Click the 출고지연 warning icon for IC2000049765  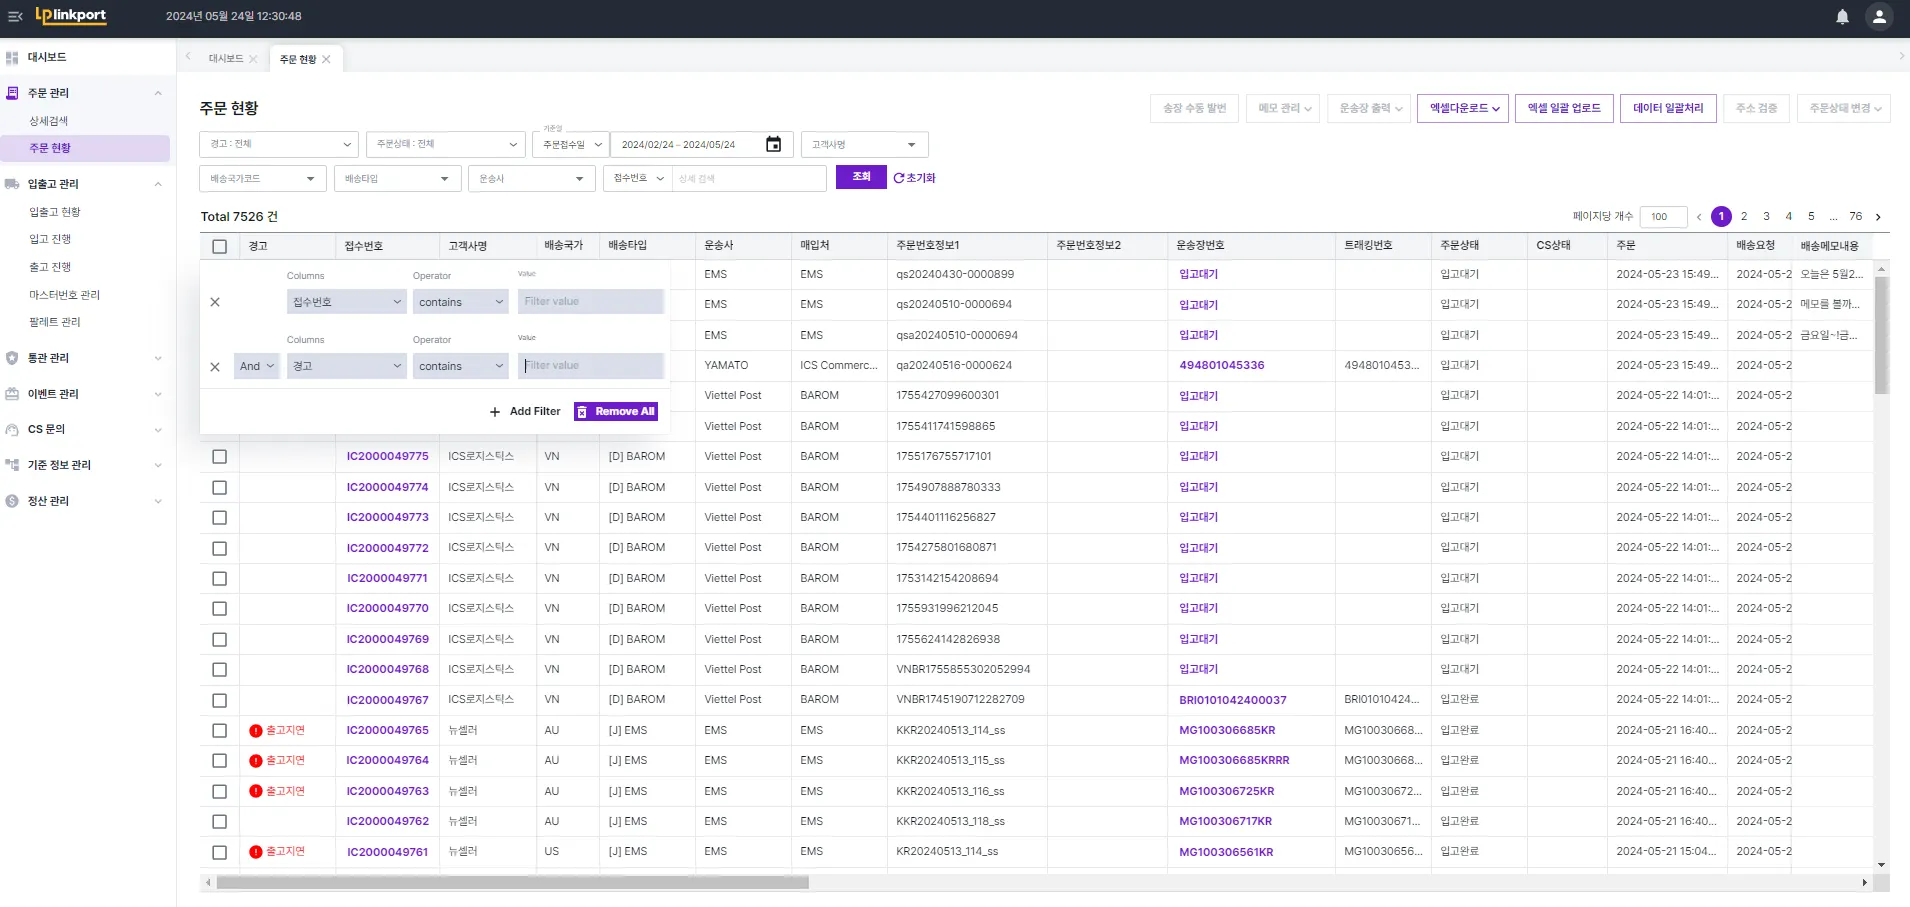pos(256,731)
